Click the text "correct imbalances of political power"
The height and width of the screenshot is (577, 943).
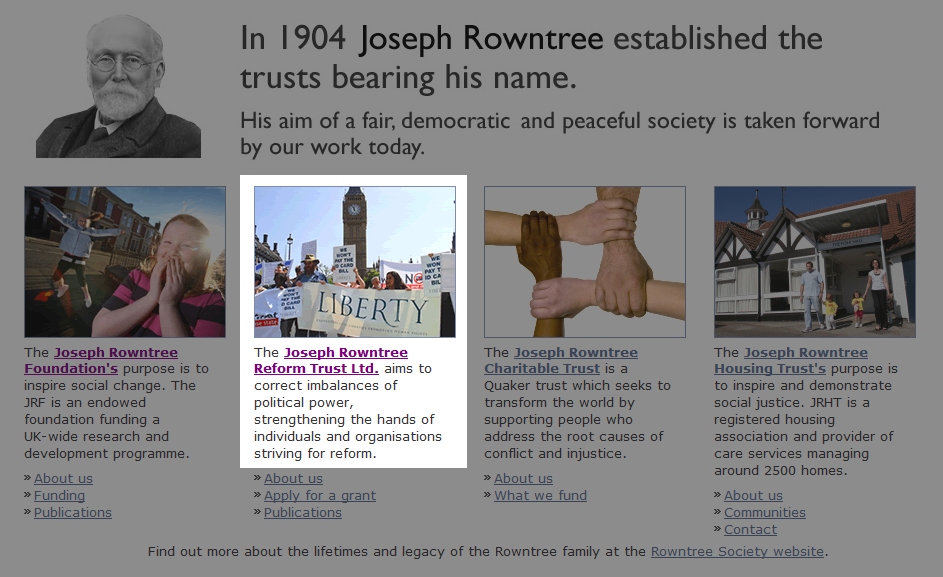(x=325, y=393)
